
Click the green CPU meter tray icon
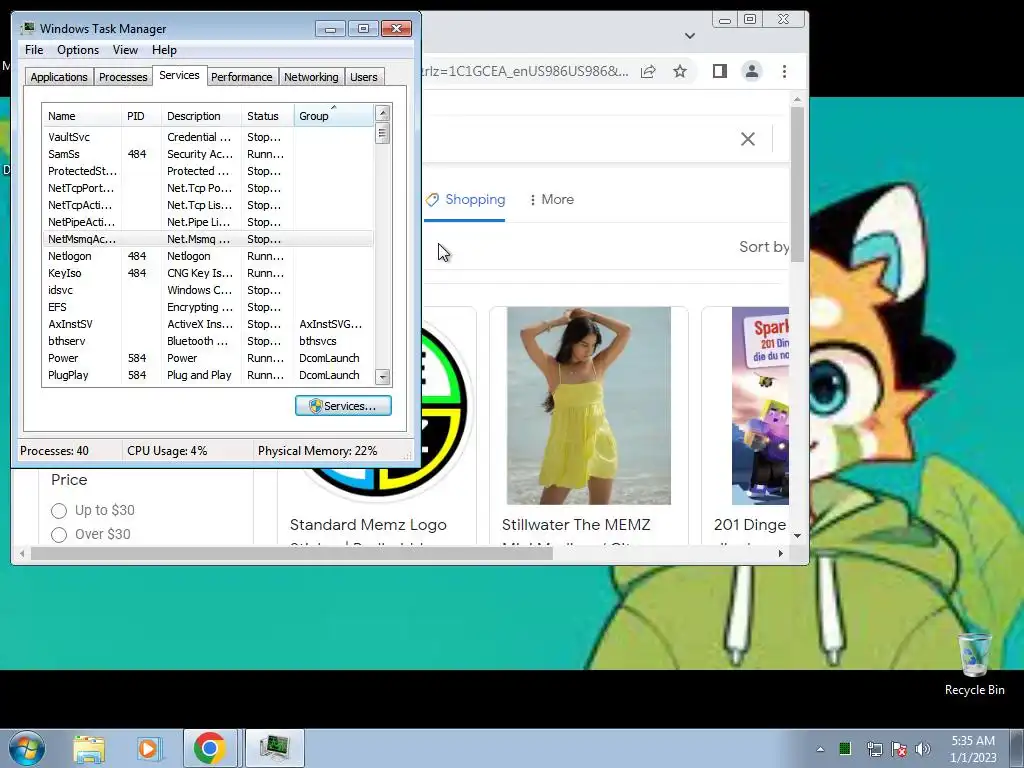tap(845, 748)
